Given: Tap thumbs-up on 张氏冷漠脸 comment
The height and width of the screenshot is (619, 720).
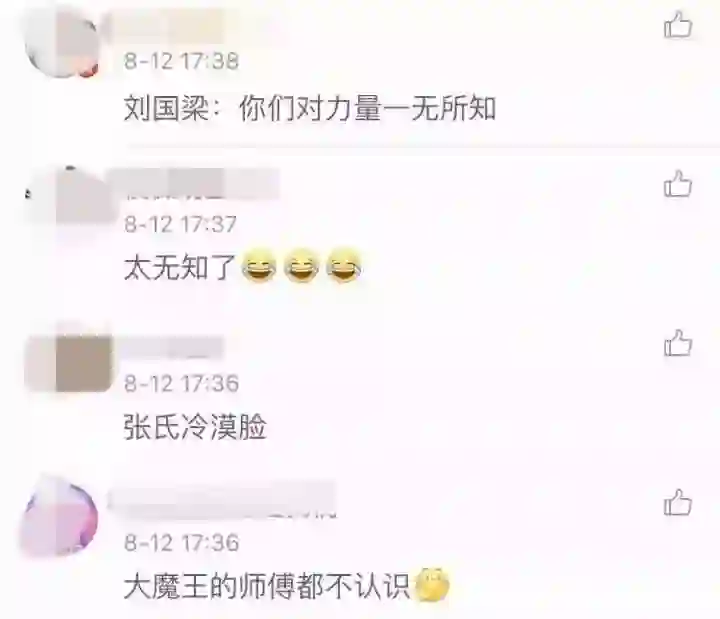Looking at the screenshot, I should tap(678, 343).
